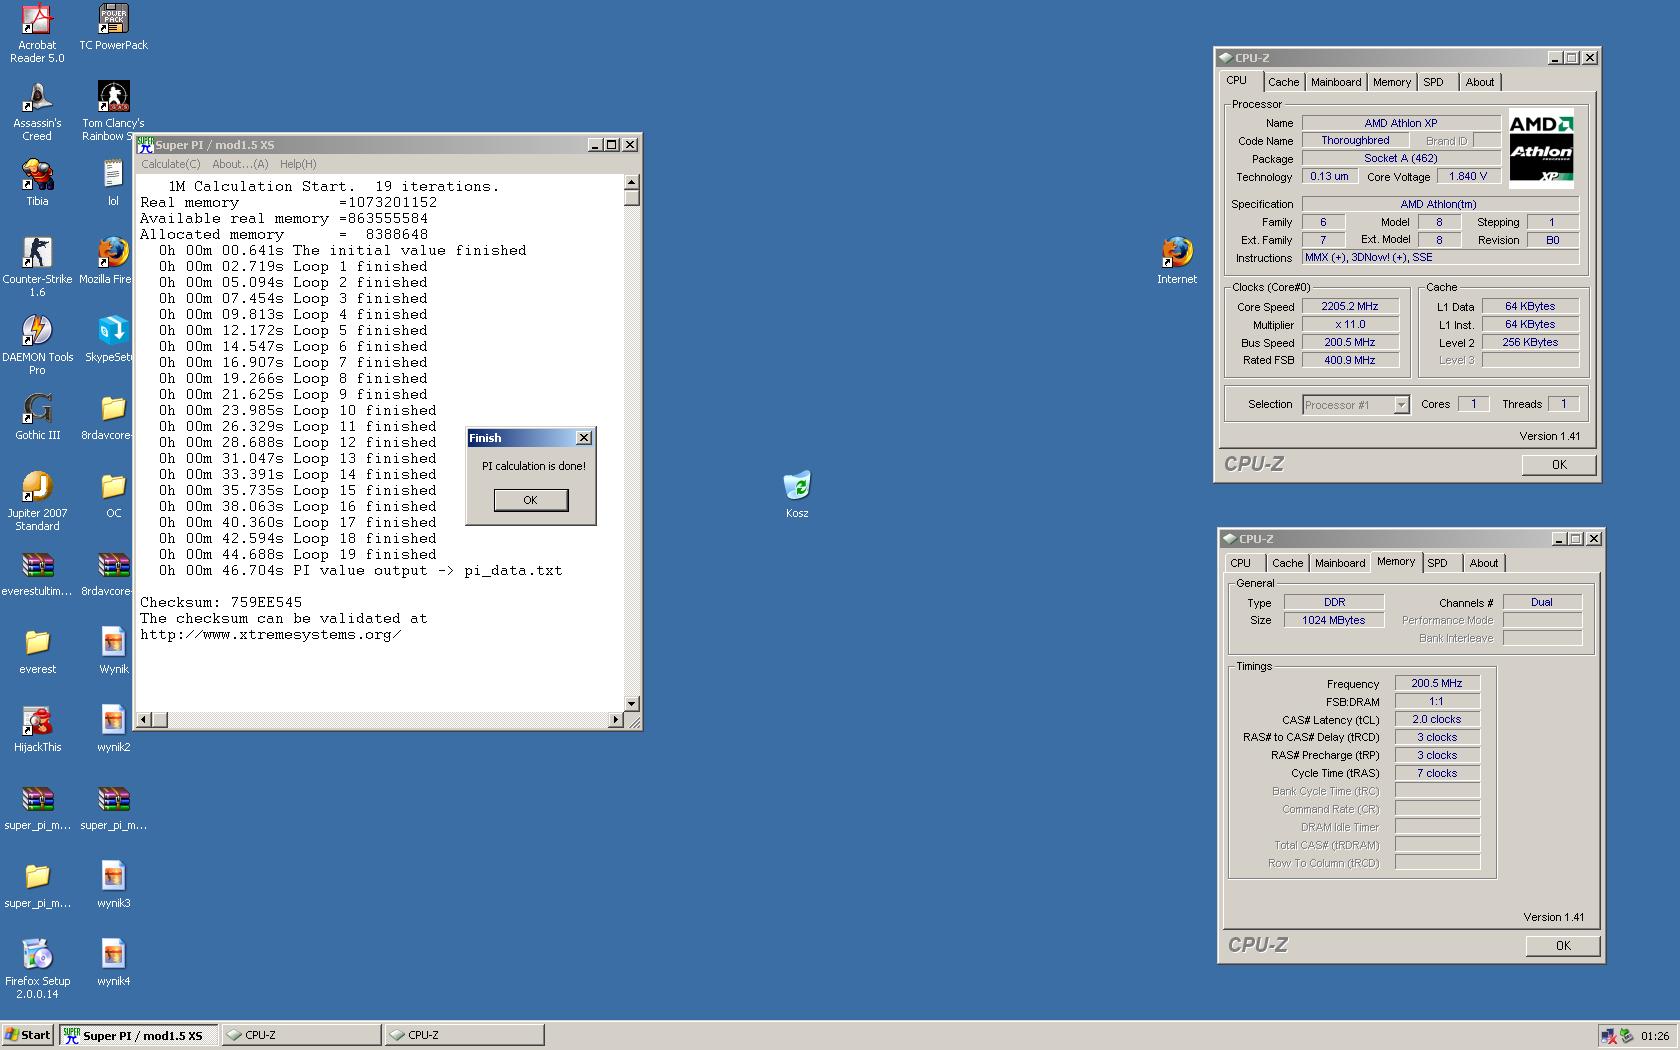This screenshot has width=1680, height=1050.
Task: Open the Calculate menu in Super PI
Action: click(170, 164)
